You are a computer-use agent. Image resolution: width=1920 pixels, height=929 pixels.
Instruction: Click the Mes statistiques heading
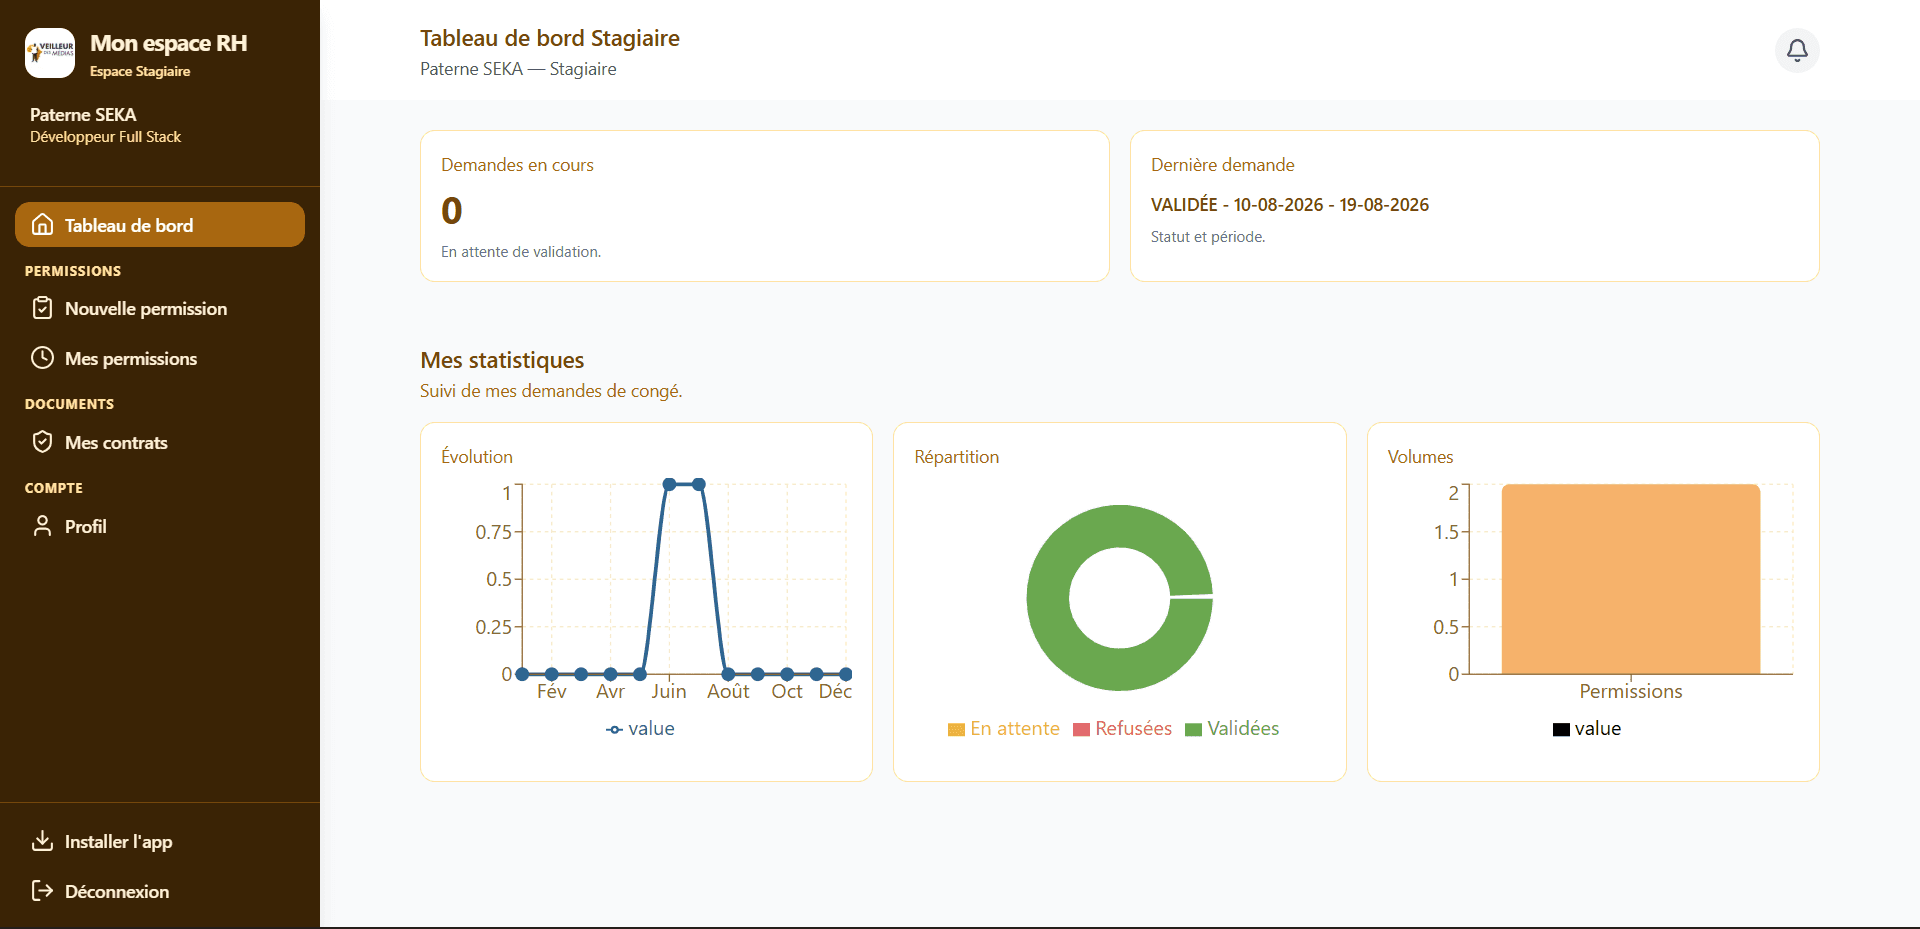click(502, 360)
